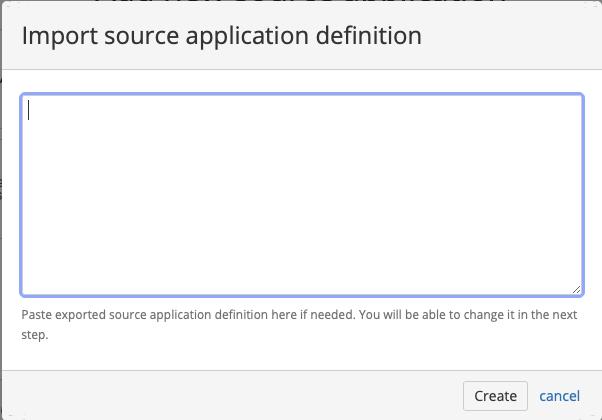
Task: Click the top-right corner inside the text area
Action: point(572,103)
